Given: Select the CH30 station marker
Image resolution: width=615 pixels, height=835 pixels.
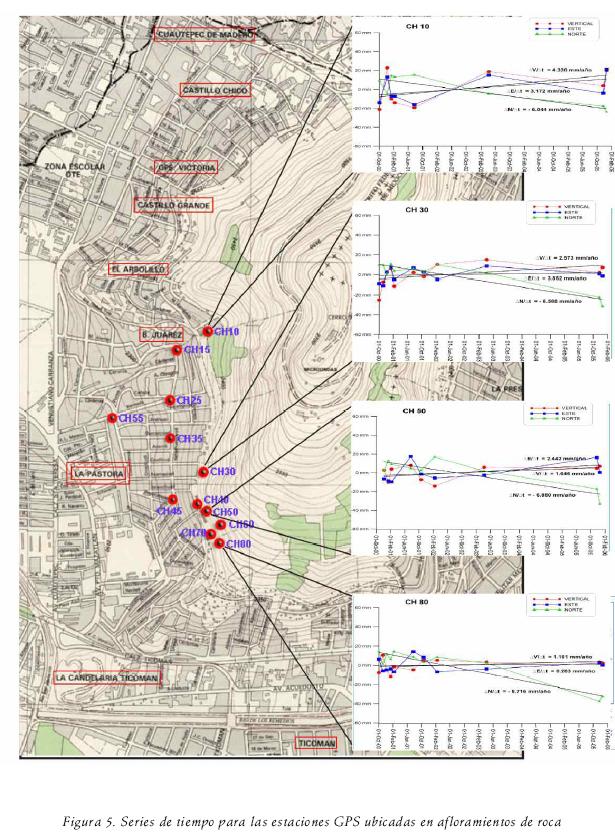Looking at the screenshot, I should [x=203, y=471].
